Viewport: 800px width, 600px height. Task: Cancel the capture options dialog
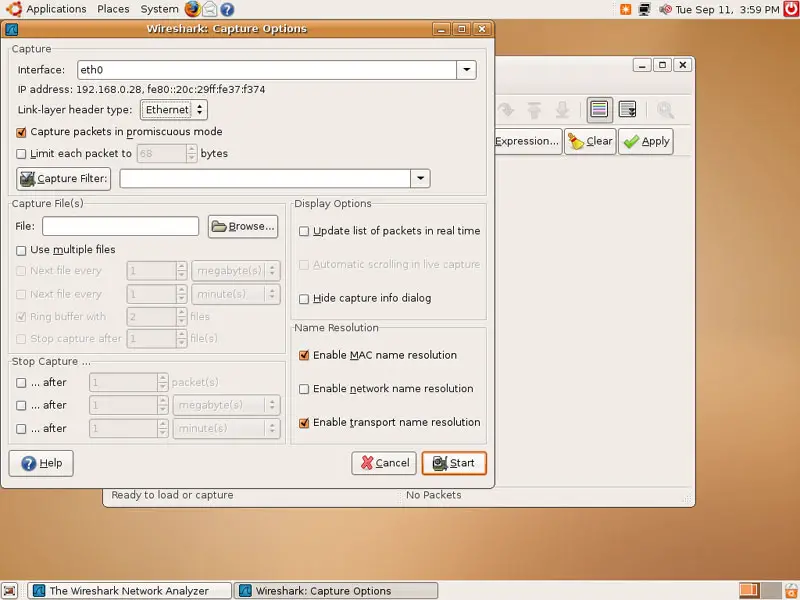[384, 463]
